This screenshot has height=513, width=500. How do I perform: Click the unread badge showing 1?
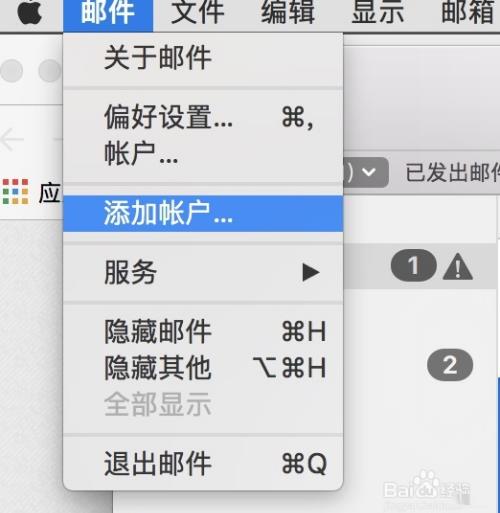pos(413,265)
